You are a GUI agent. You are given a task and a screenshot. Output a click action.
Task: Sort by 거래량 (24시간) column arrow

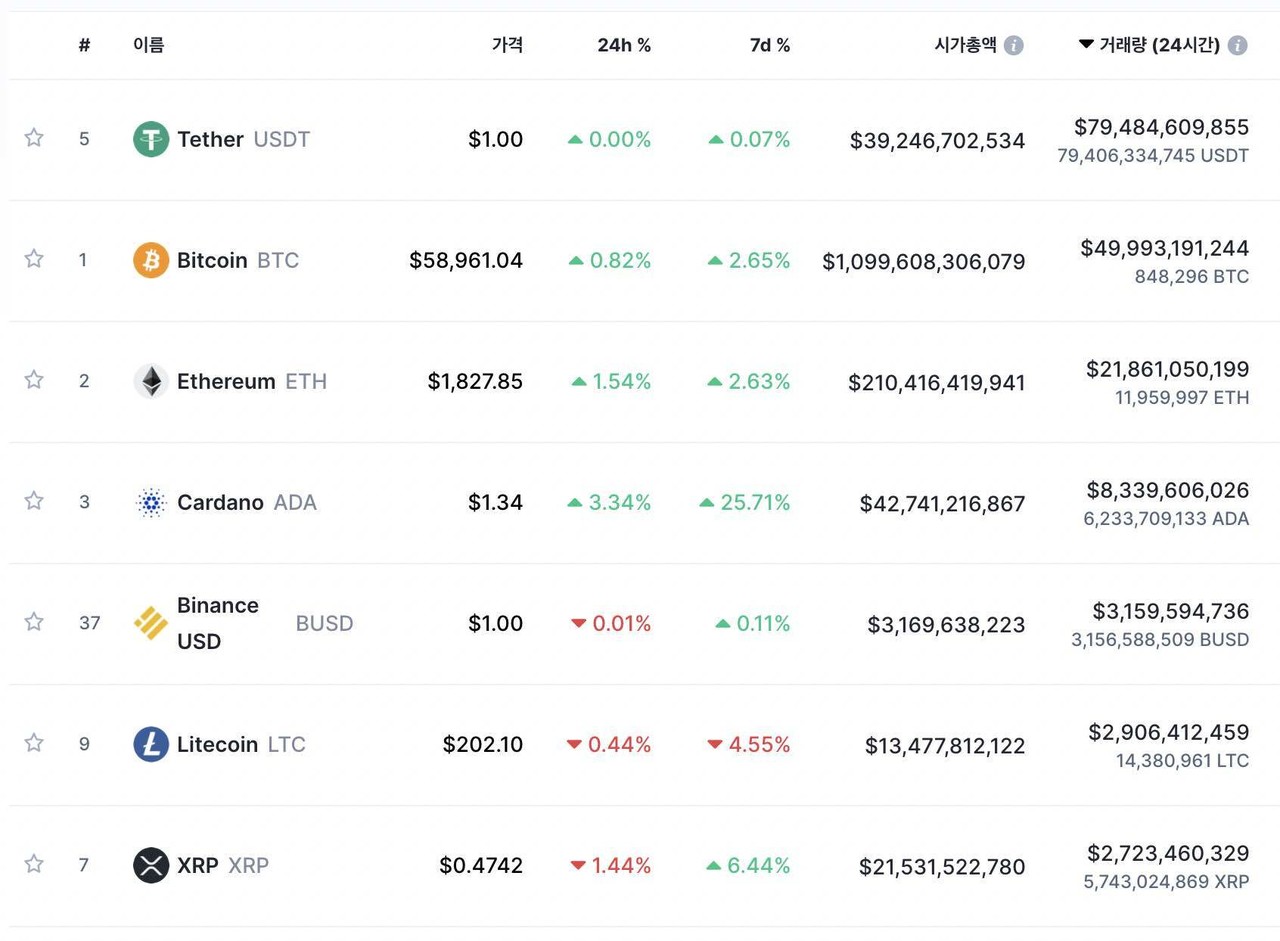point(1086,45)
